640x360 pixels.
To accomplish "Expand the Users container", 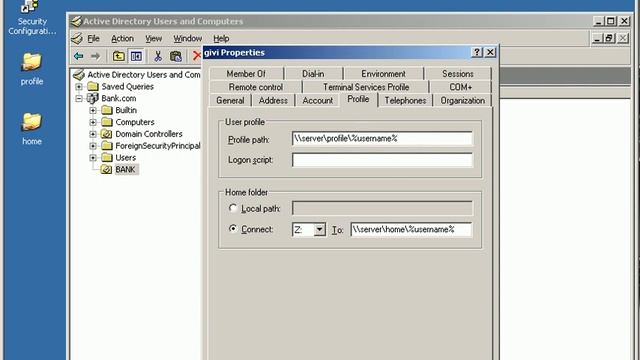I will coord(93,158).
